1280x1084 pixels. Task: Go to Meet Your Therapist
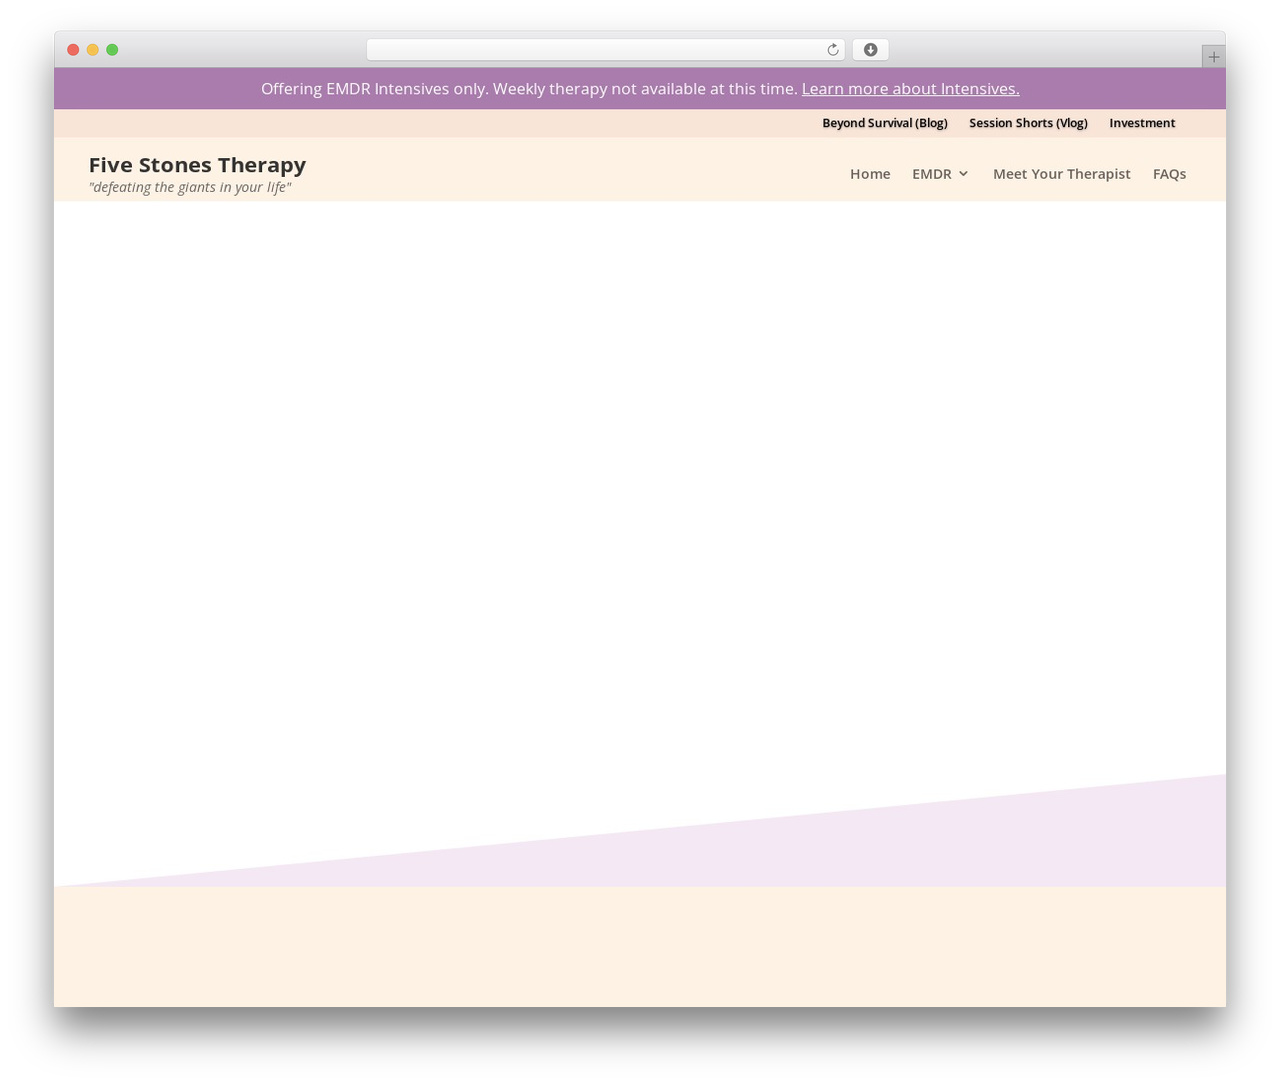(1062, 174)
